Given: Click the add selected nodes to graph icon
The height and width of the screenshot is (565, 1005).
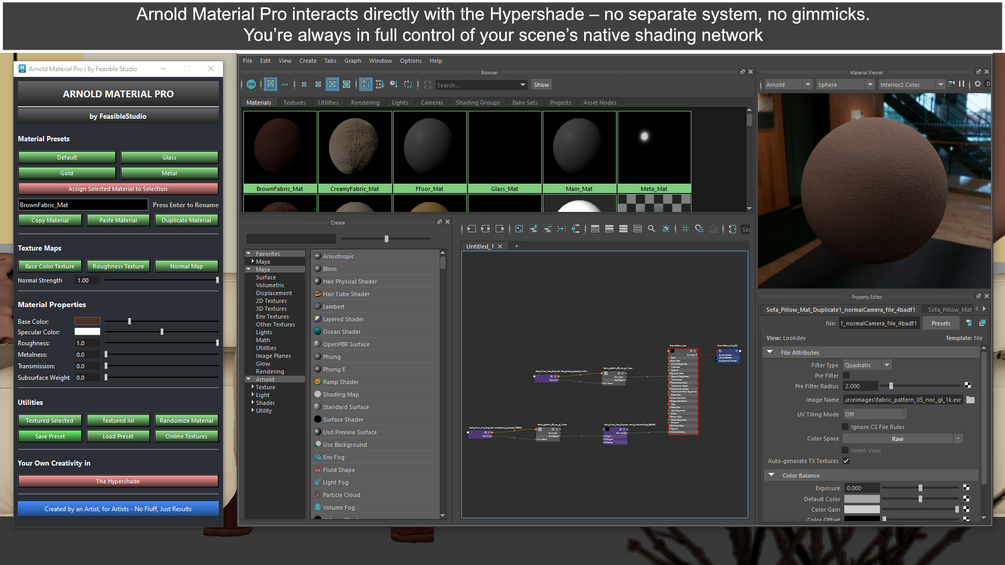Looking at the screenshot, I should (x=533, y=229).
